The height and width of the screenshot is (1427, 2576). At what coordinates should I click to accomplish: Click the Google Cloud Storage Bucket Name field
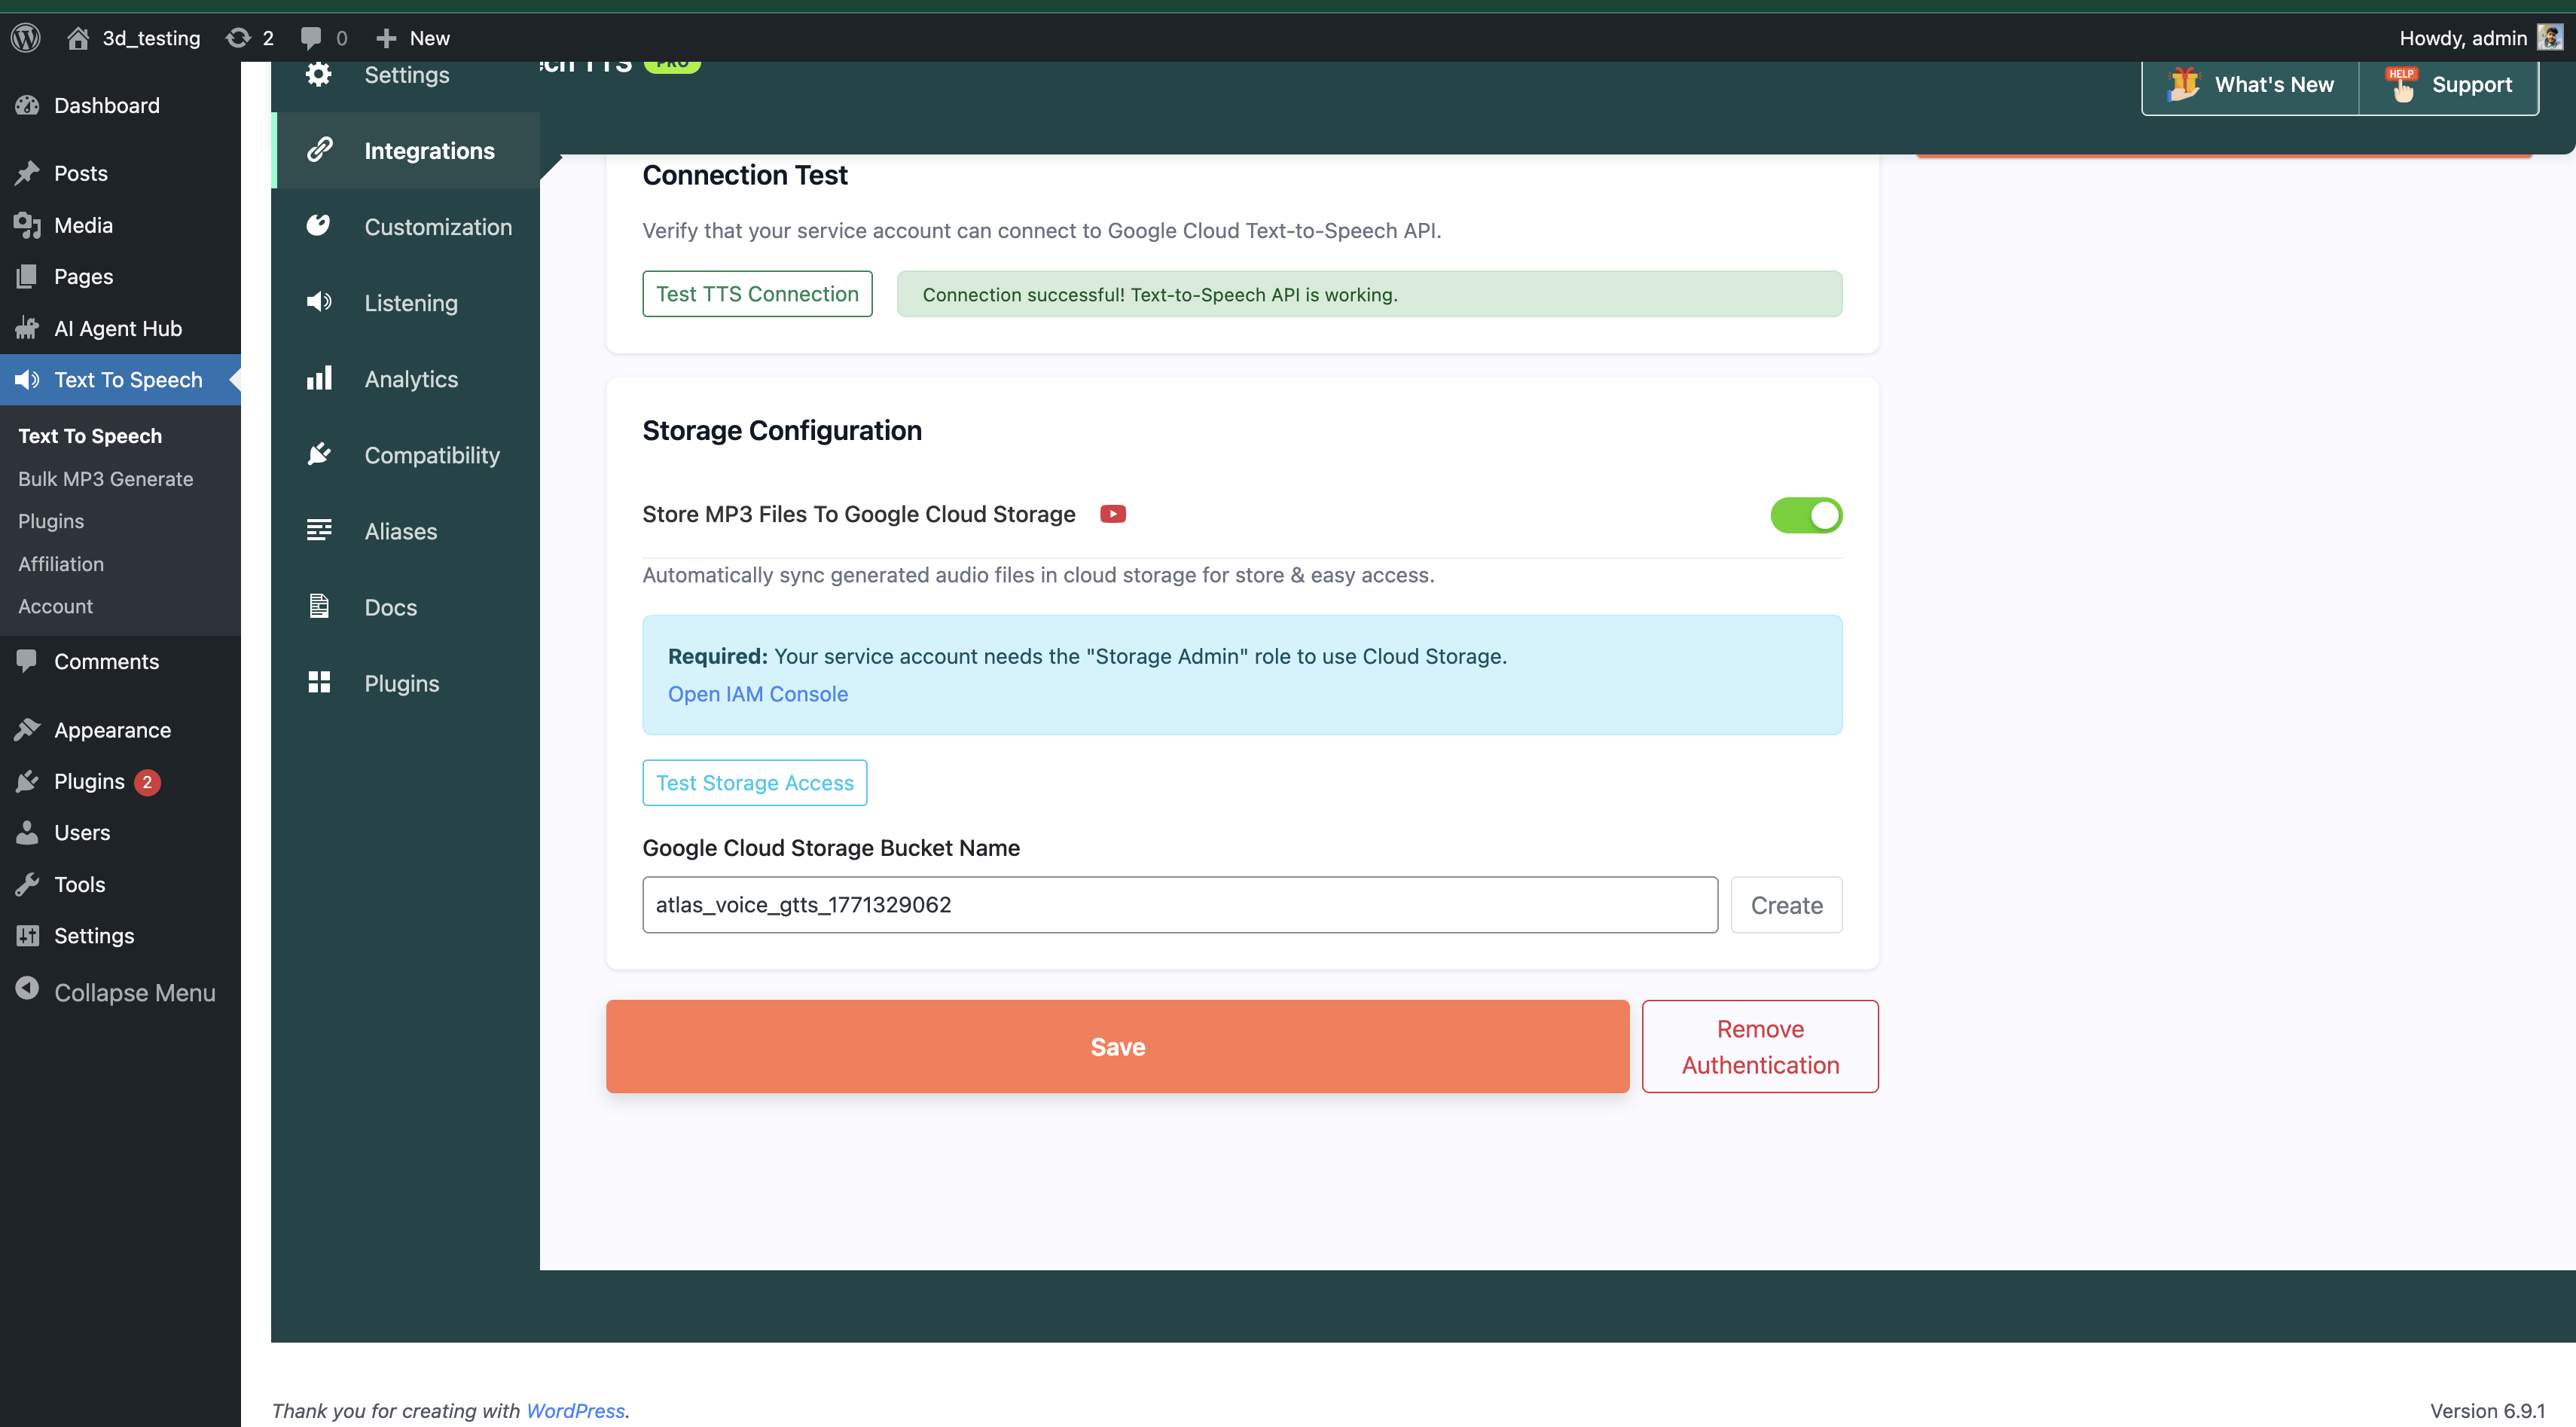point(1180,904)
